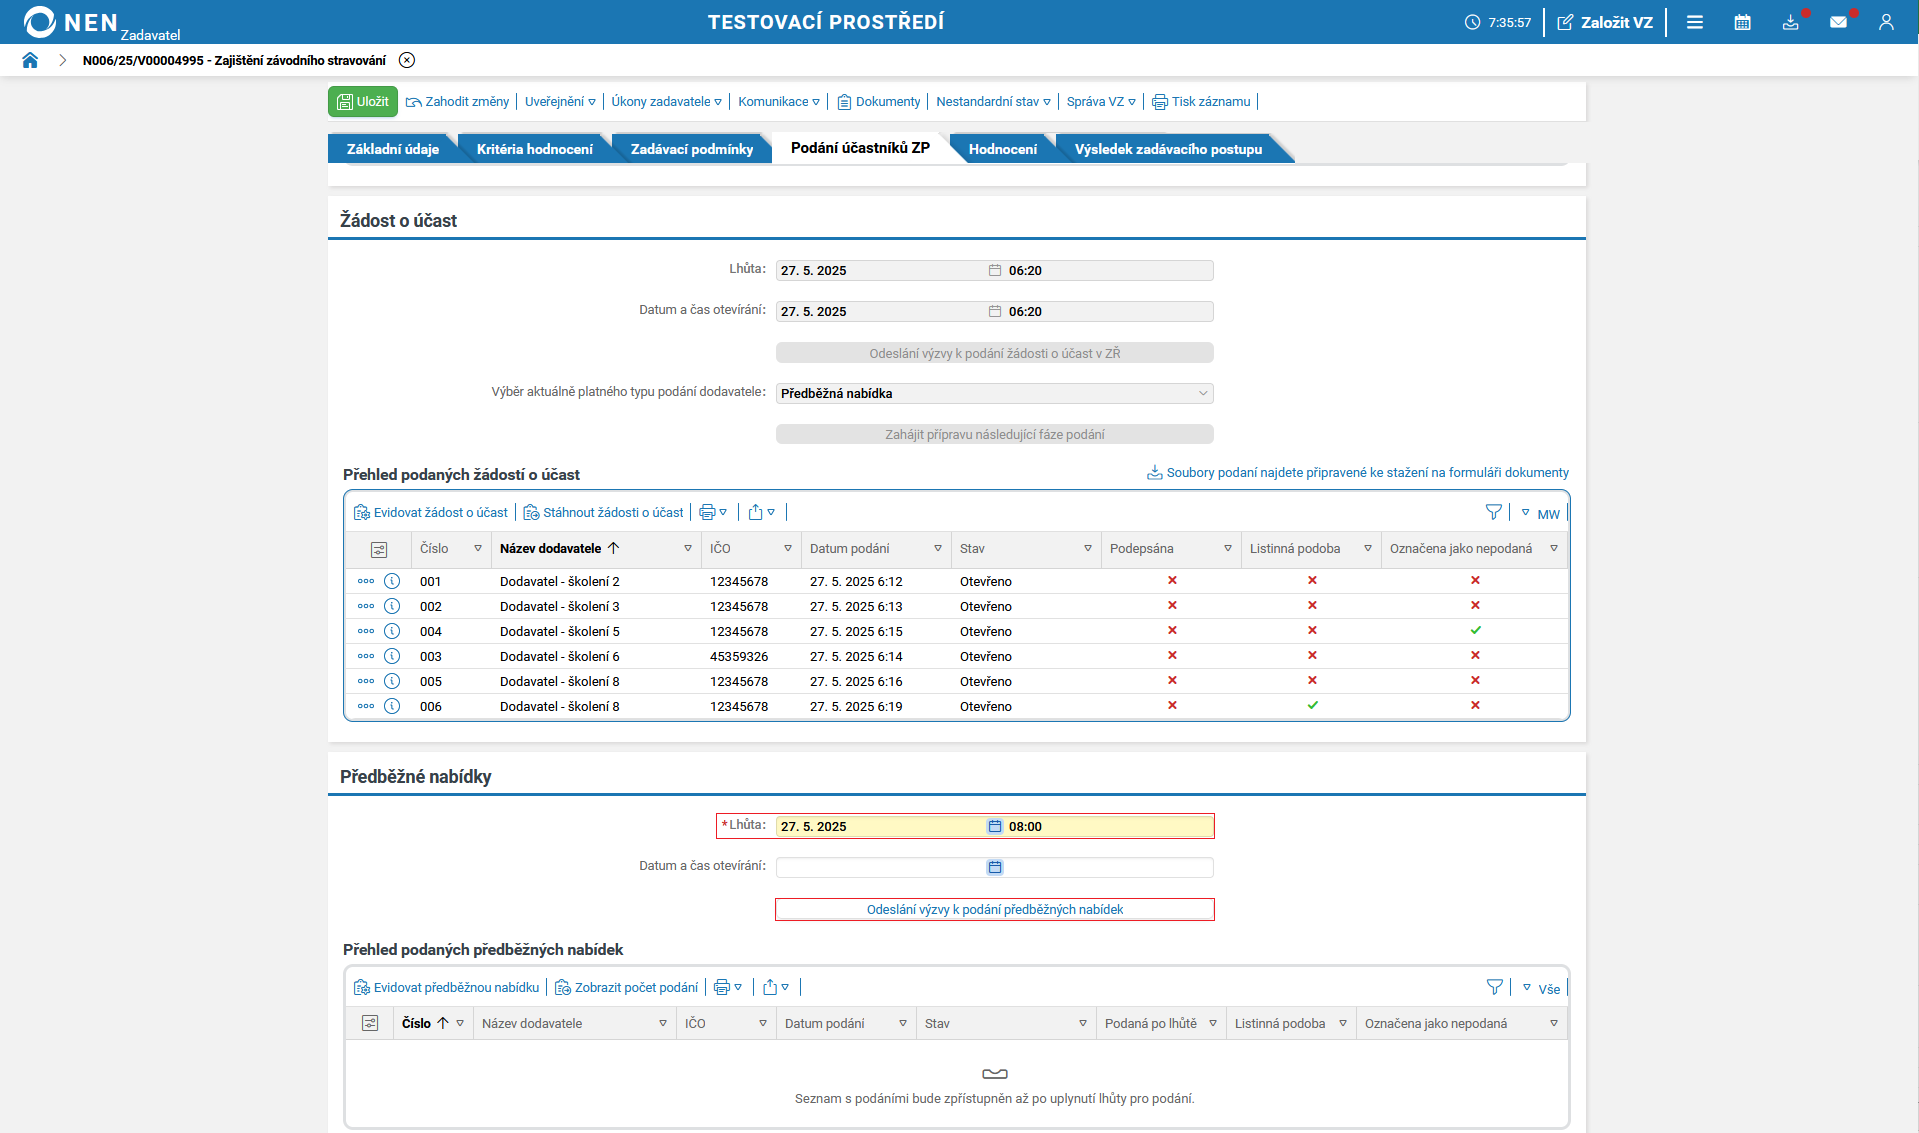1919x1133 pixels.
Task: Open the hamburger menu icon
Action: 1694,22
